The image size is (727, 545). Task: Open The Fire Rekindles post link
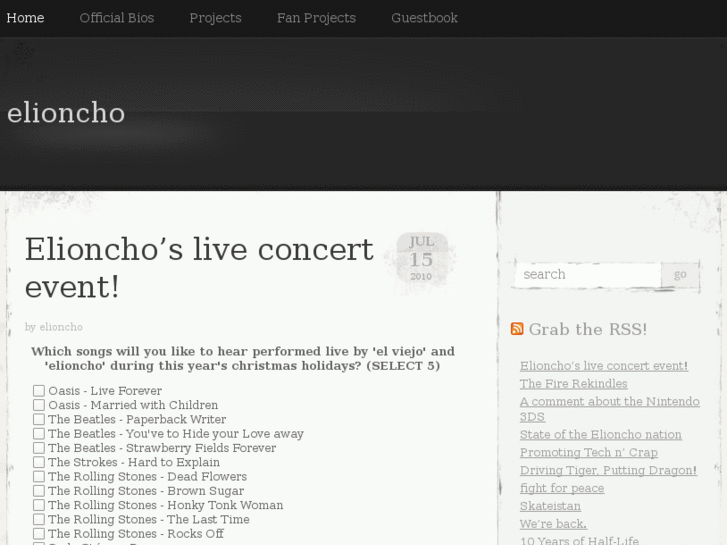point(574,384)
